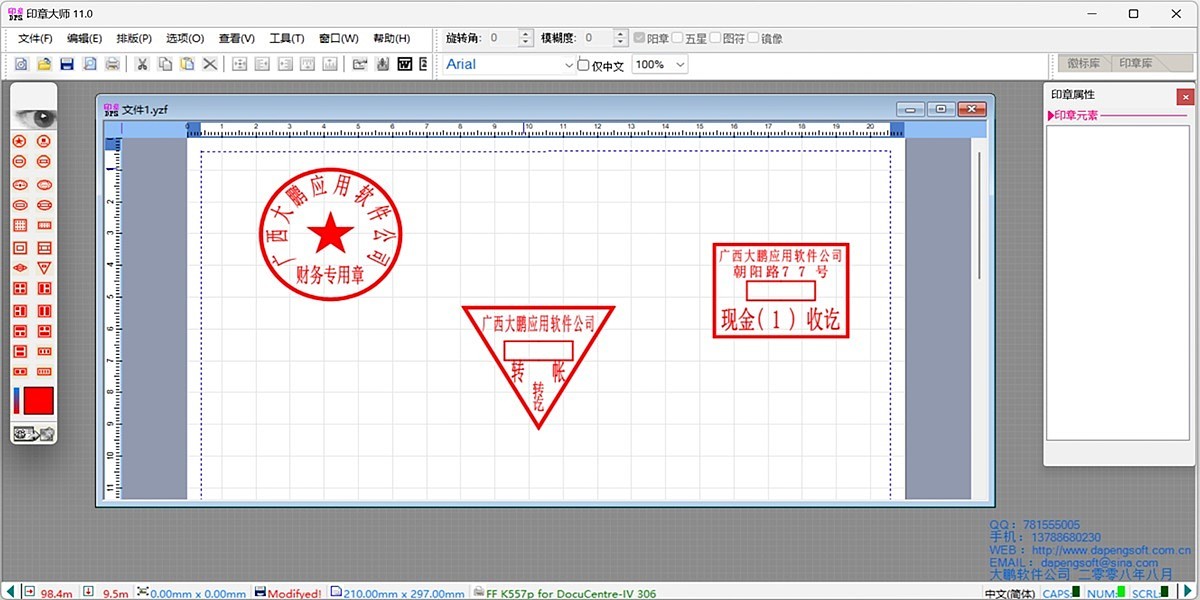Click the Export to Word icon
Viewport: 1200px width, 600px height.
[x=405, y=64]
